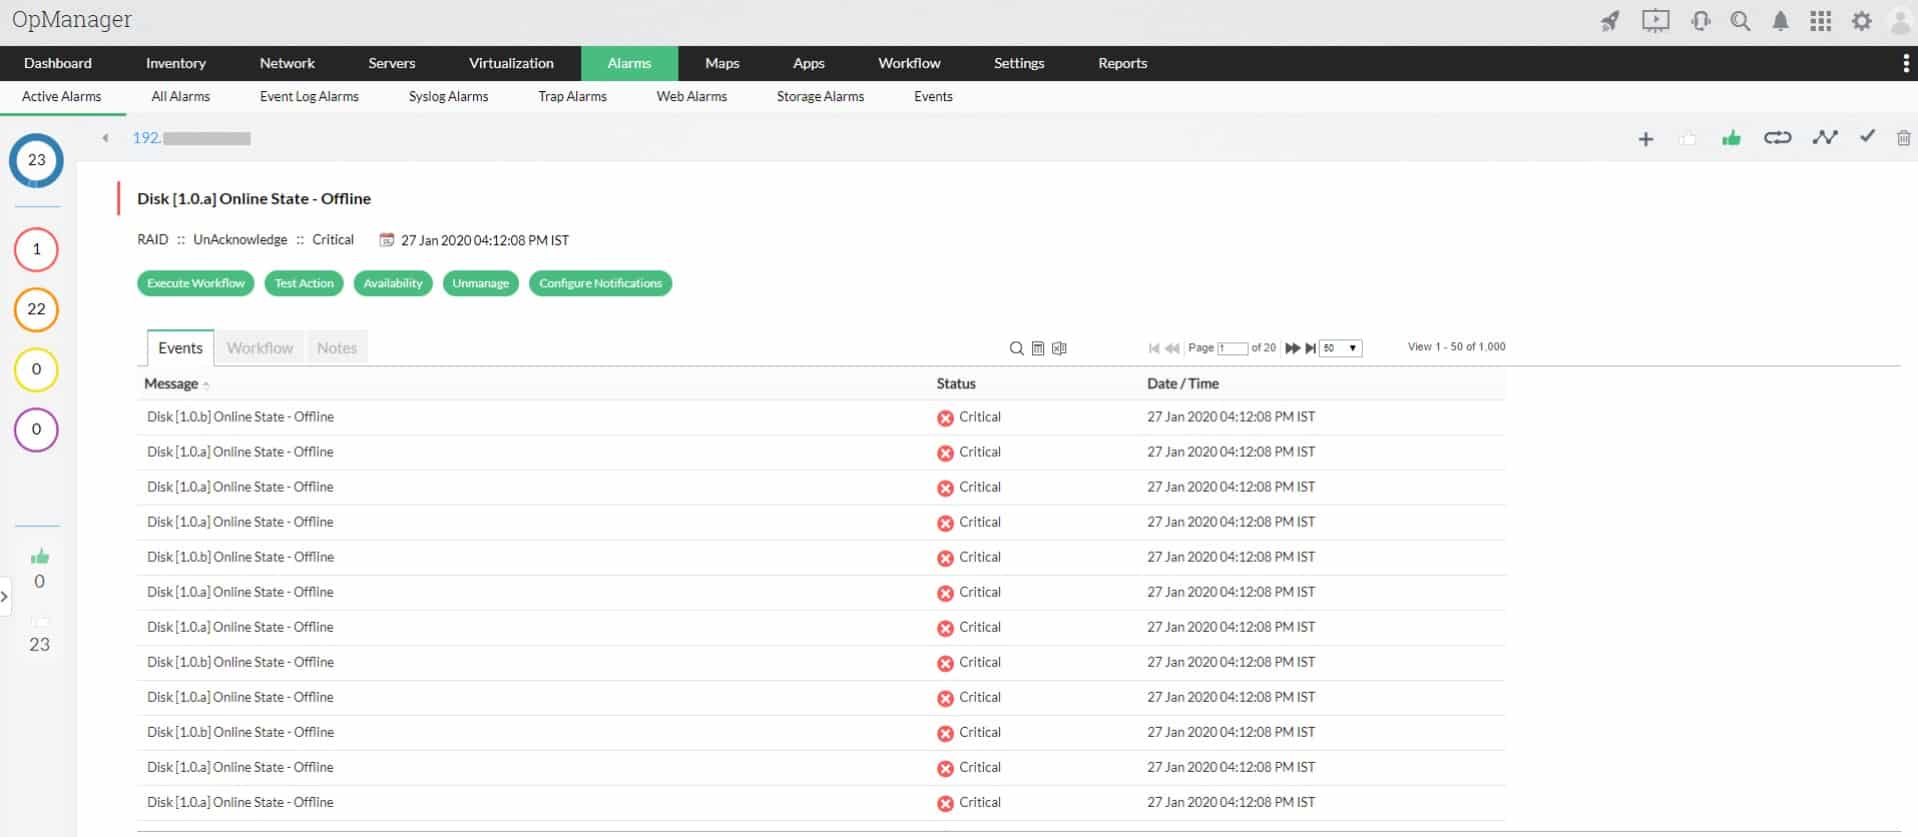Open the line graph icon in alarm toolbar
Viewport: 1918px width, 837px height.
(1825, 138)
